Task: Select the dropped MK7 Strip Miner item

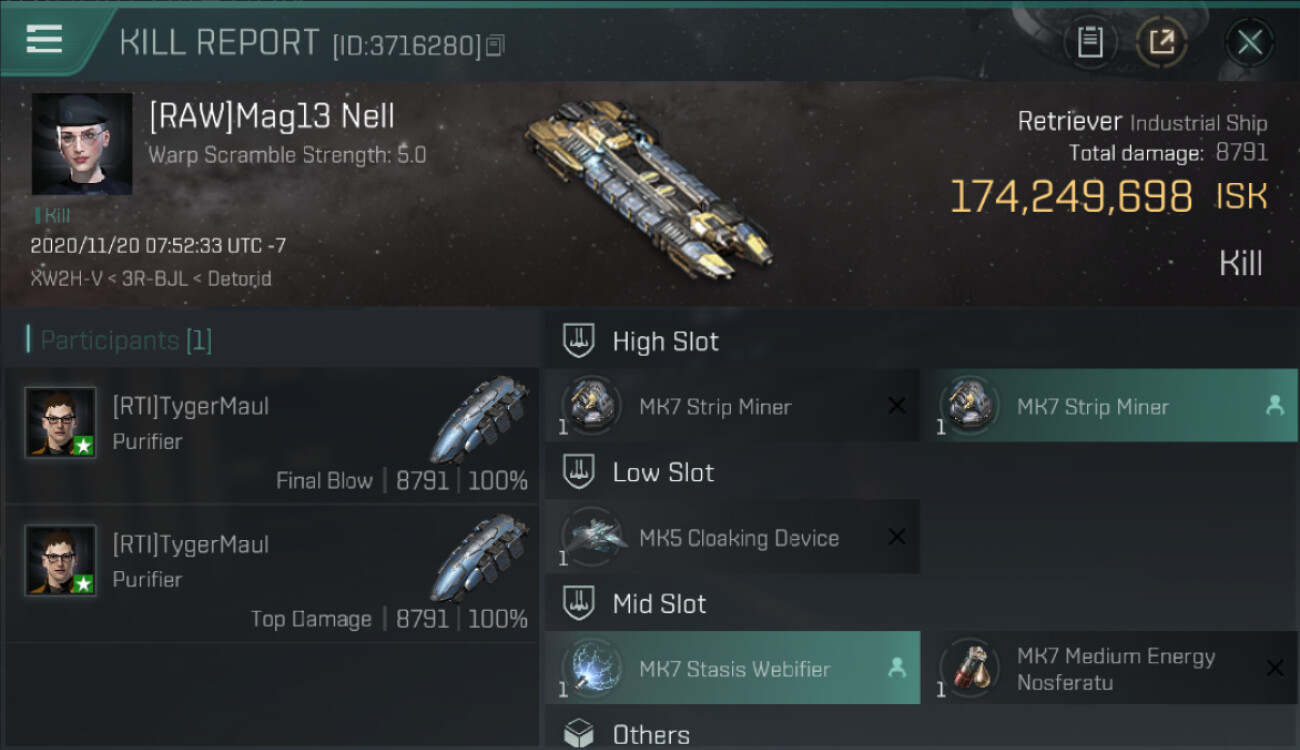Action: 1110,406
